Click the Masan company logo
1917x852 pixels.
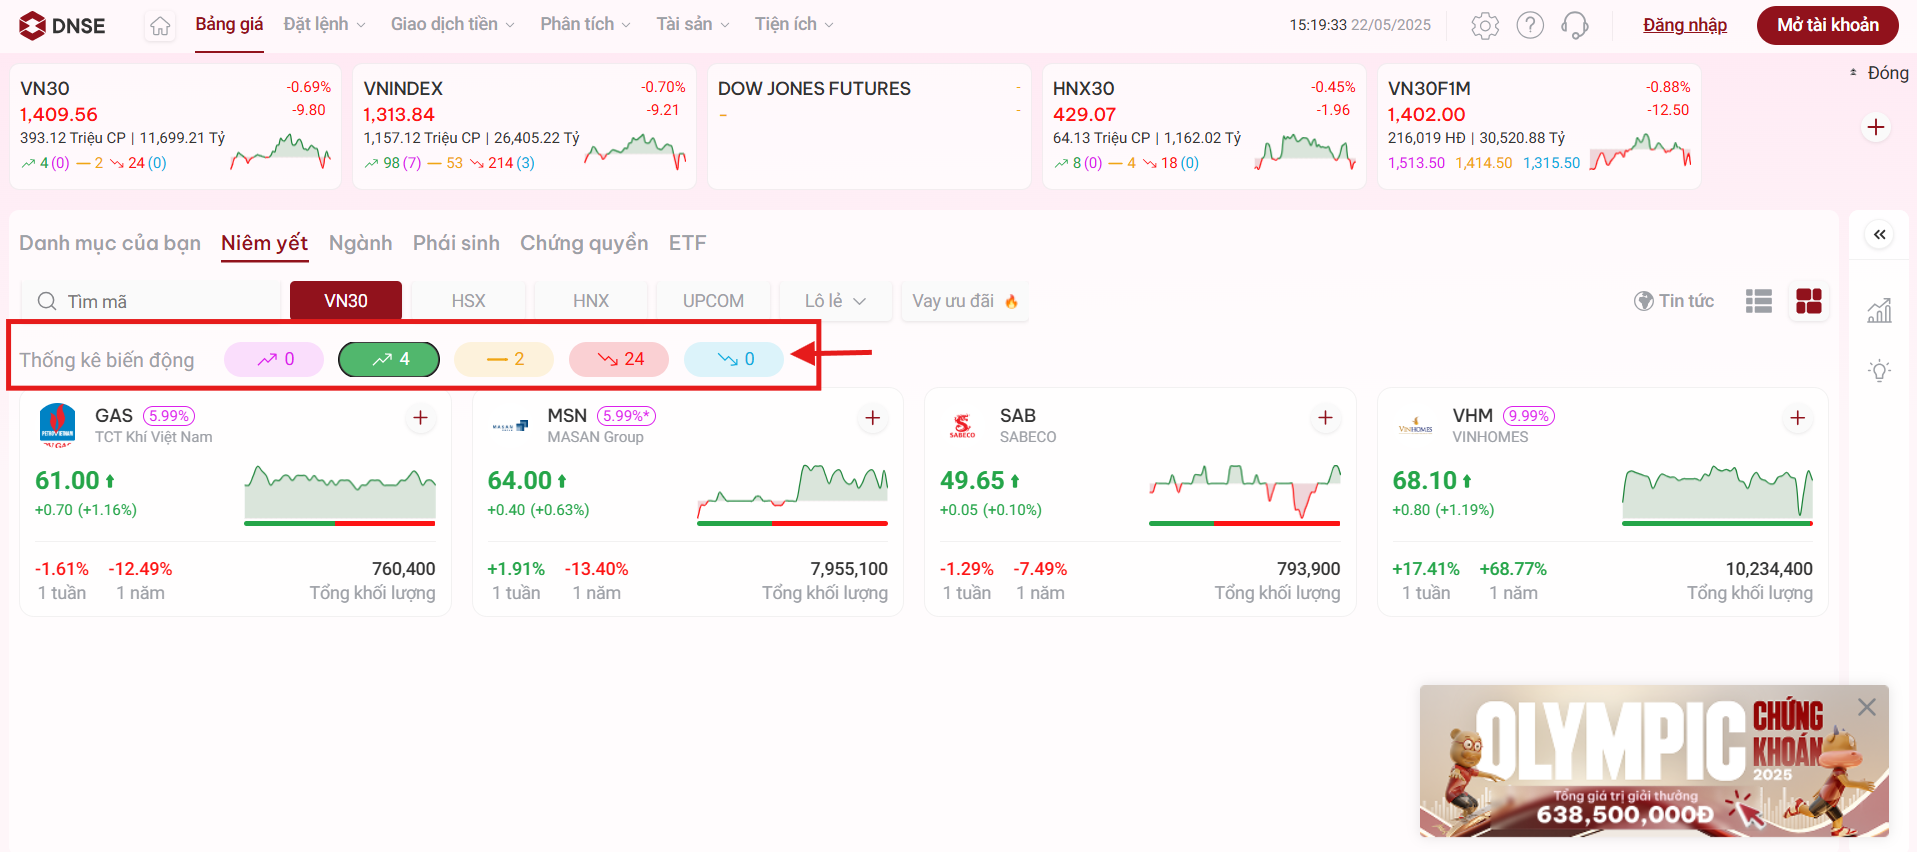click(x=510, y=427)
